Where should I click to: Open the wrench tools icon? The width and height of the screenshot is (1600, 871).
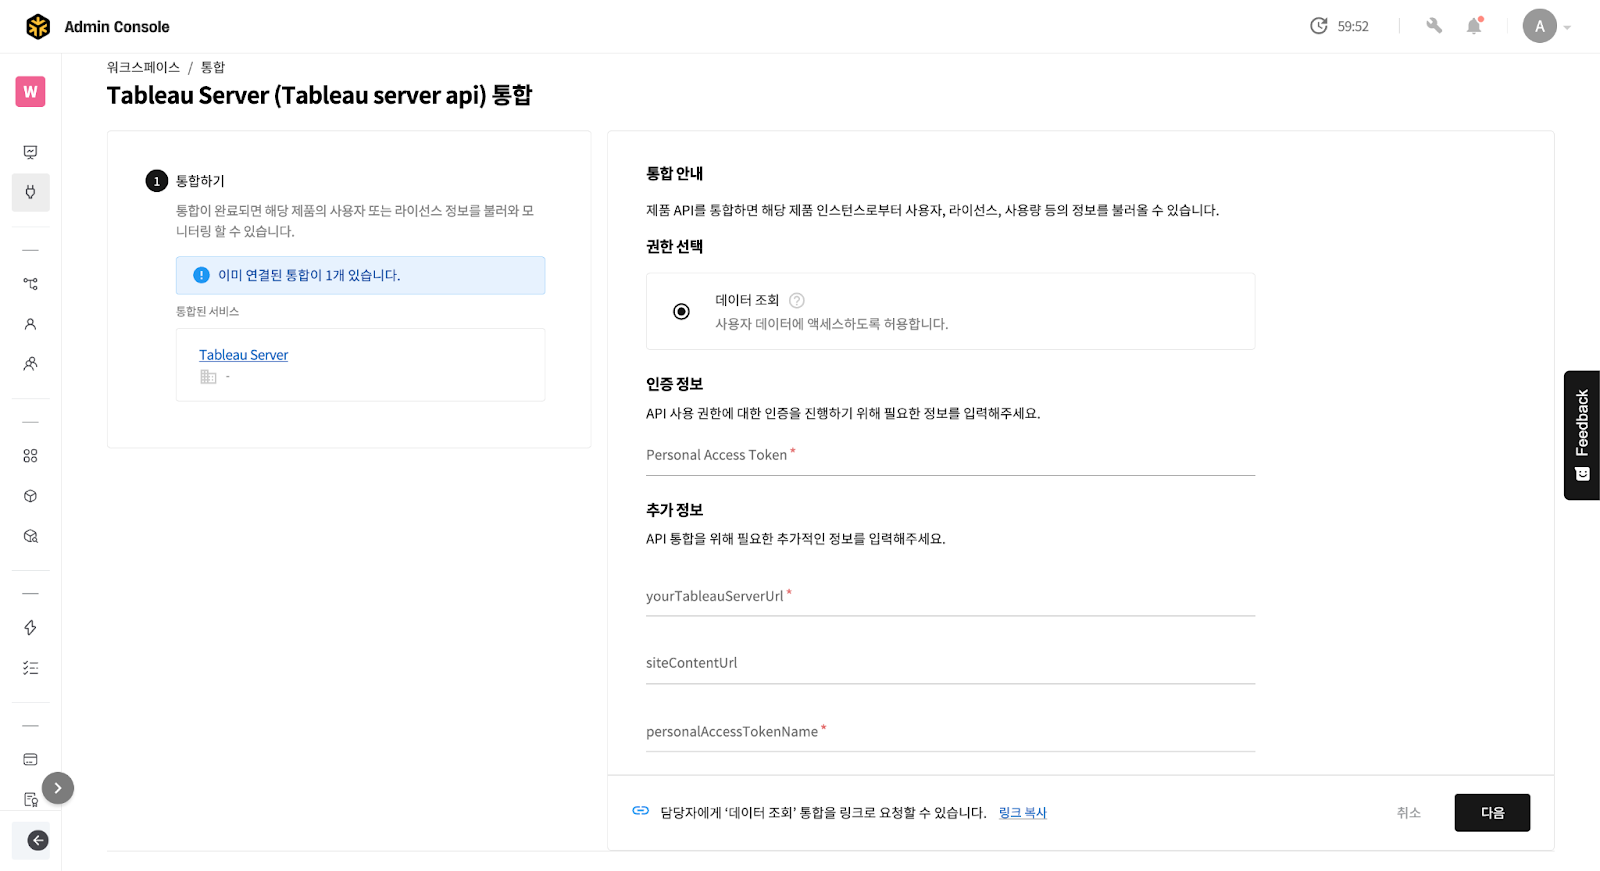[1434, 26]
